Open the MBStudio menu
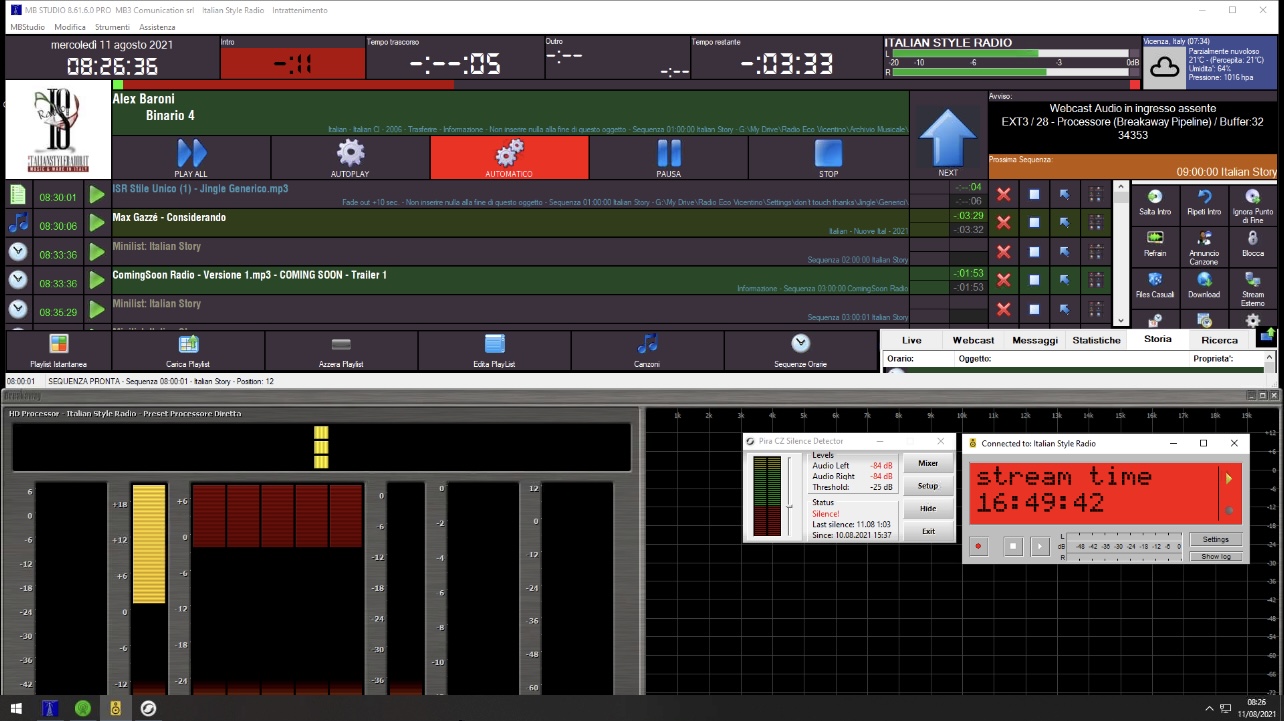The image size is (1284, 721). 26,27
